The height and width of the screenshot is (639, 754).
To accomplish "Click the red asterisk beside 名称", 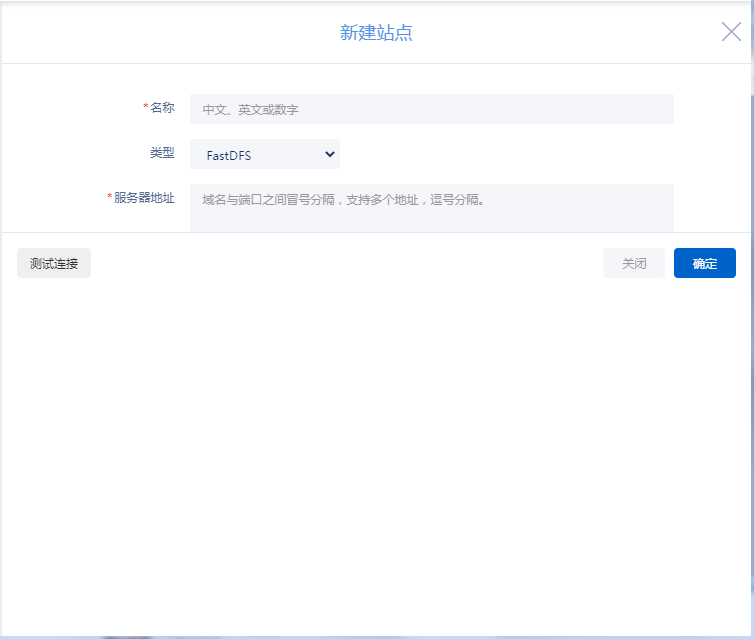I will [146, 108].
